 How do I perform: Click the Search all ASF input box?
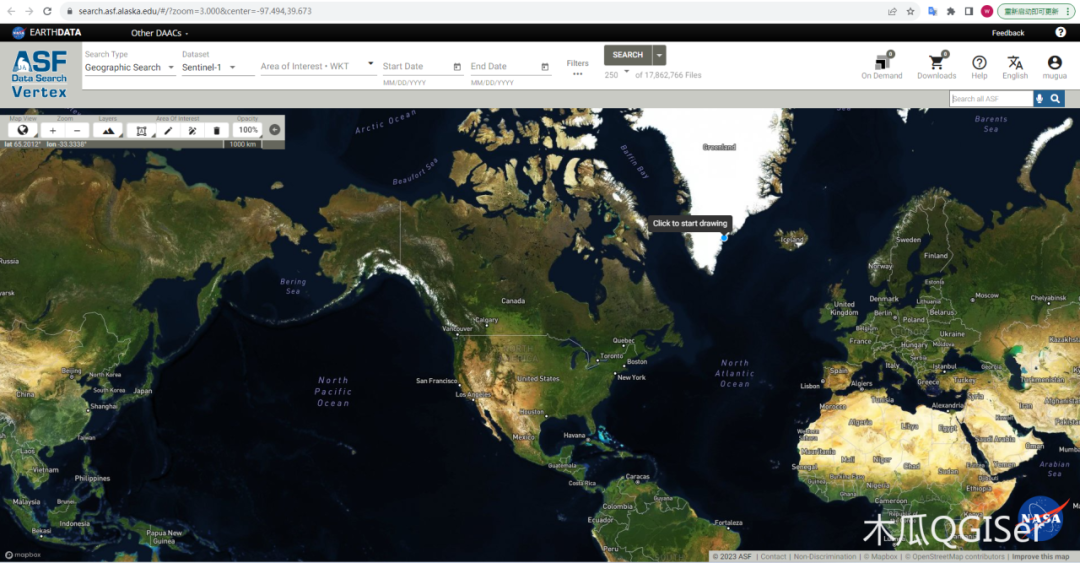[991, 99]
